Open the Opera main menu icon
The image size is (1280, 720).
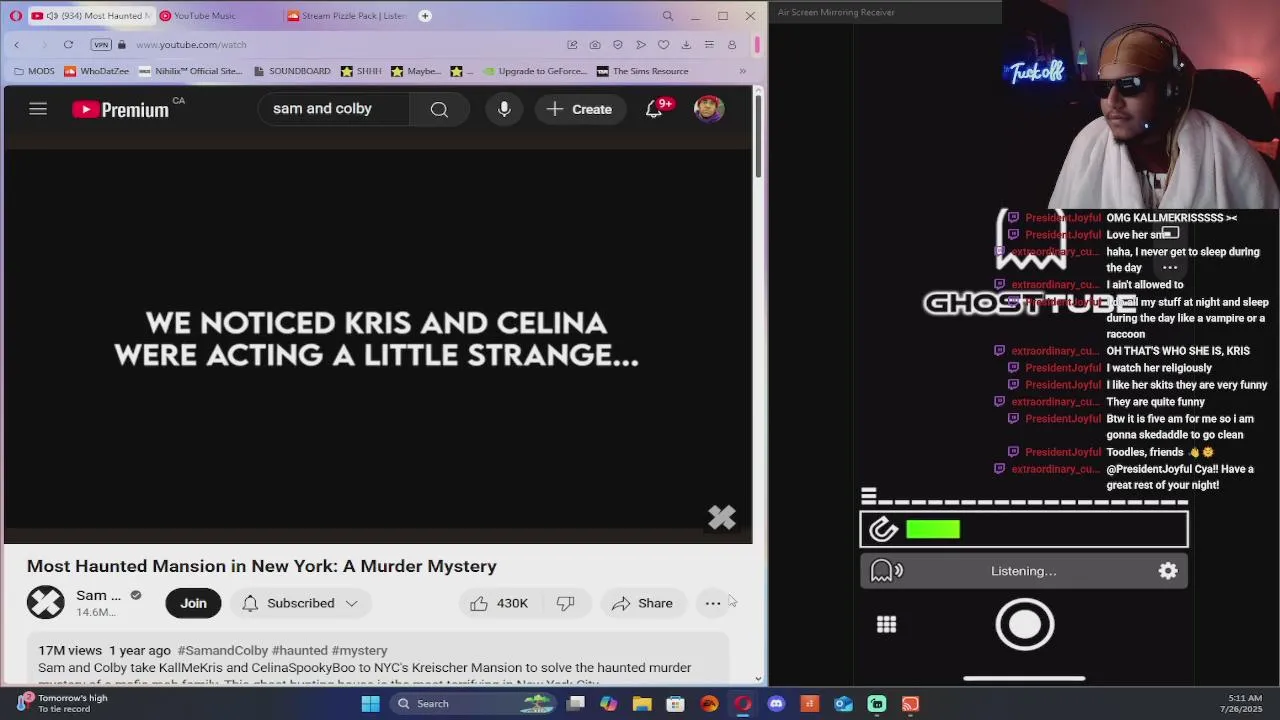[16, 16]
